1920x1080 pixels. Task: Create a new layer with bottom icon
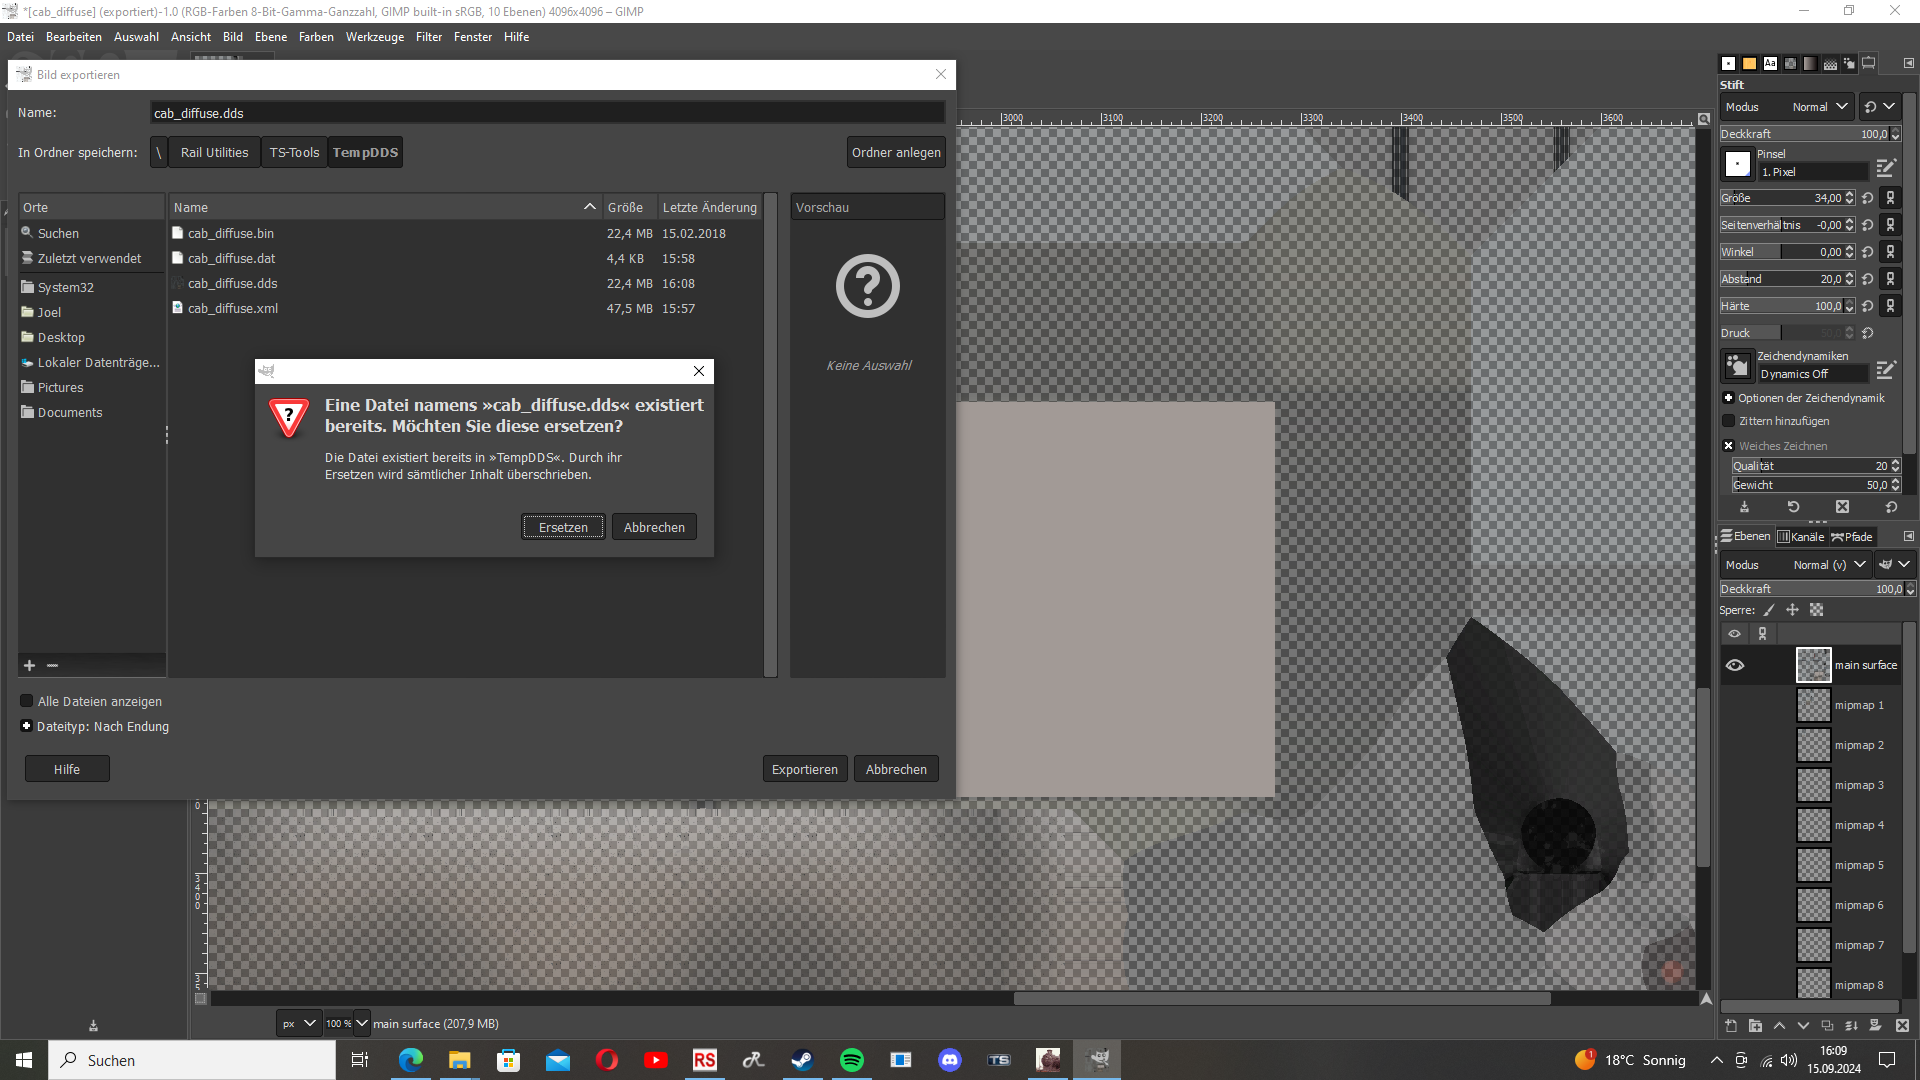click(x=1731, y=1026)
